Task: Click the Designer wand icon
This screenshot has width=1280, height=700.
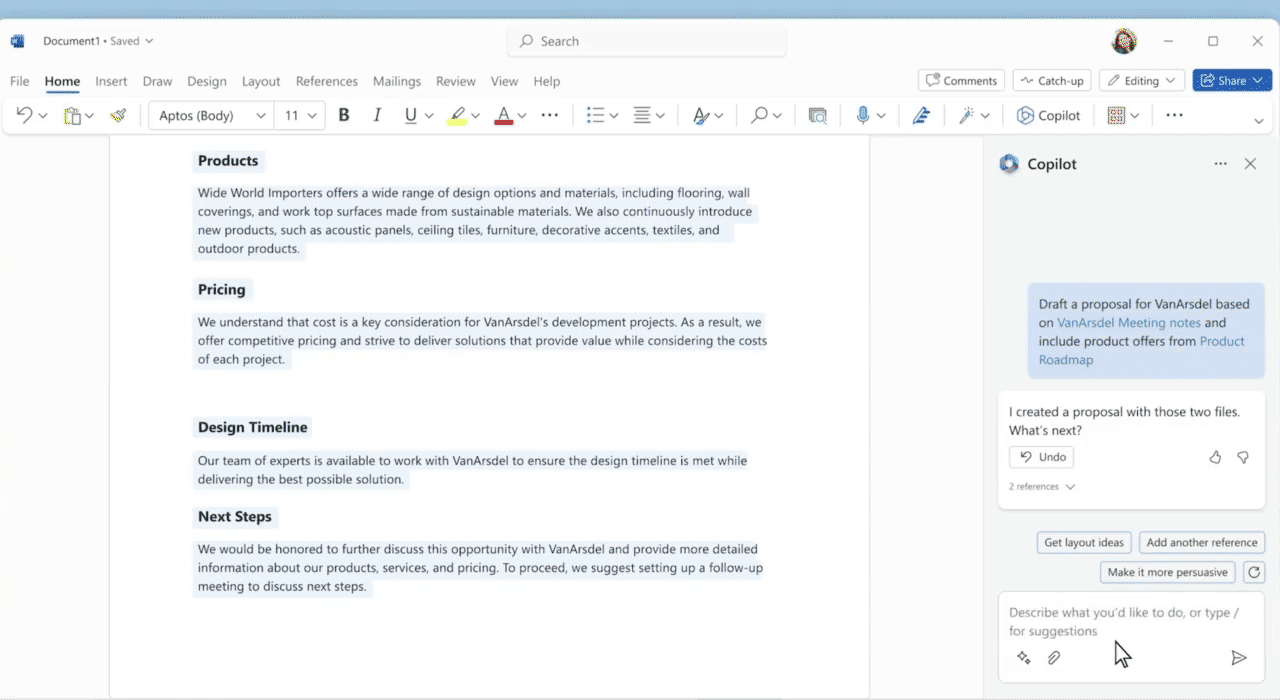Action: pos(966,115)
